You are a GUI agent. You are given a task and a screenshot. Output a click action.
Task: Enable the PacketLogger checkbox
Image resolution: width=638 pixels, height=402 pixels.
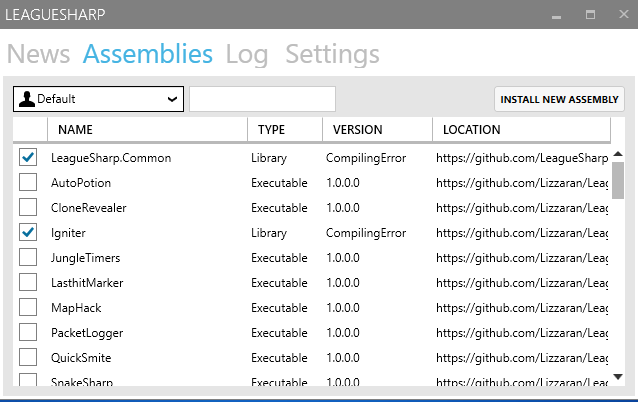pyautogui.click(x=28, y=333)
